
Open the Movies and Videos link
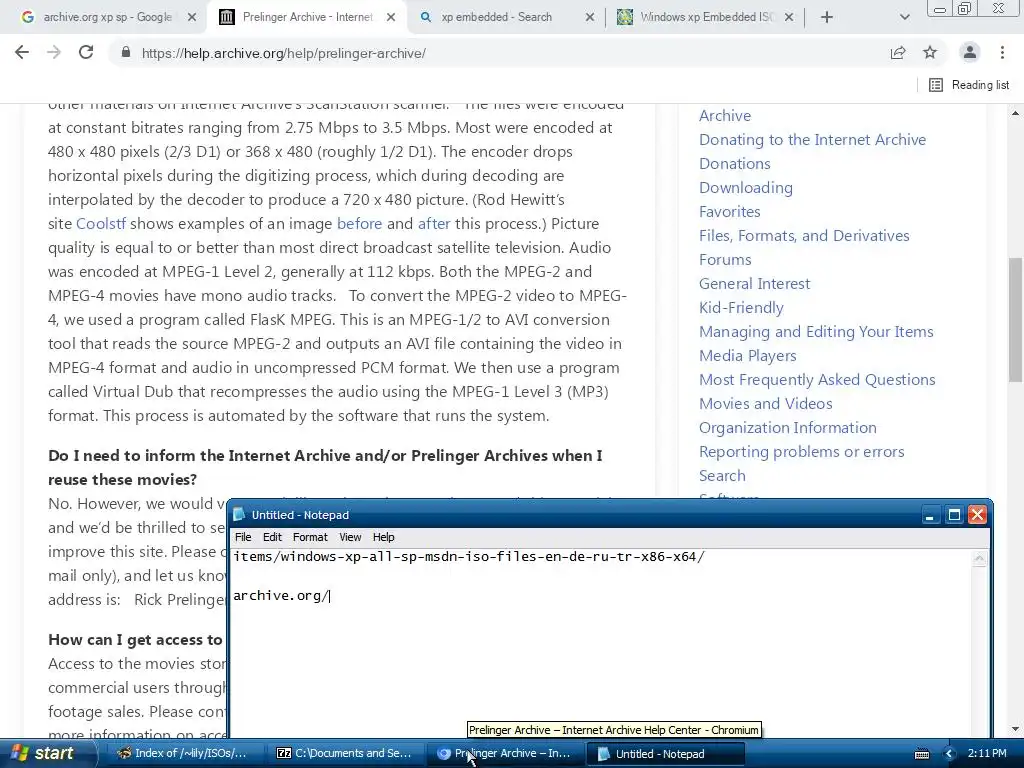coord(765,404)
